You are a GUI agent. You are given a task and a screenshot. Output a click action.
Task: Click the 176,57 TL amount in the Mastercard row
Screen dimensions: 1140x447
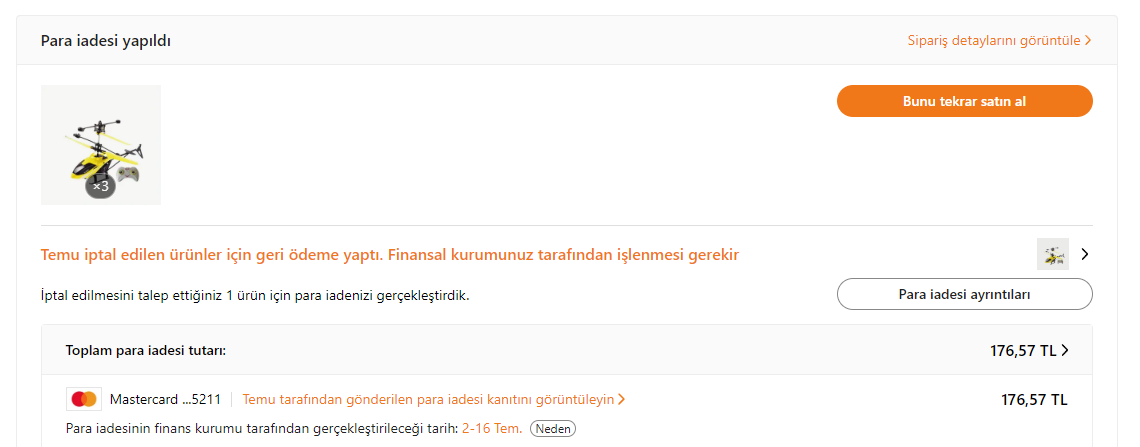click(1034, 399)
